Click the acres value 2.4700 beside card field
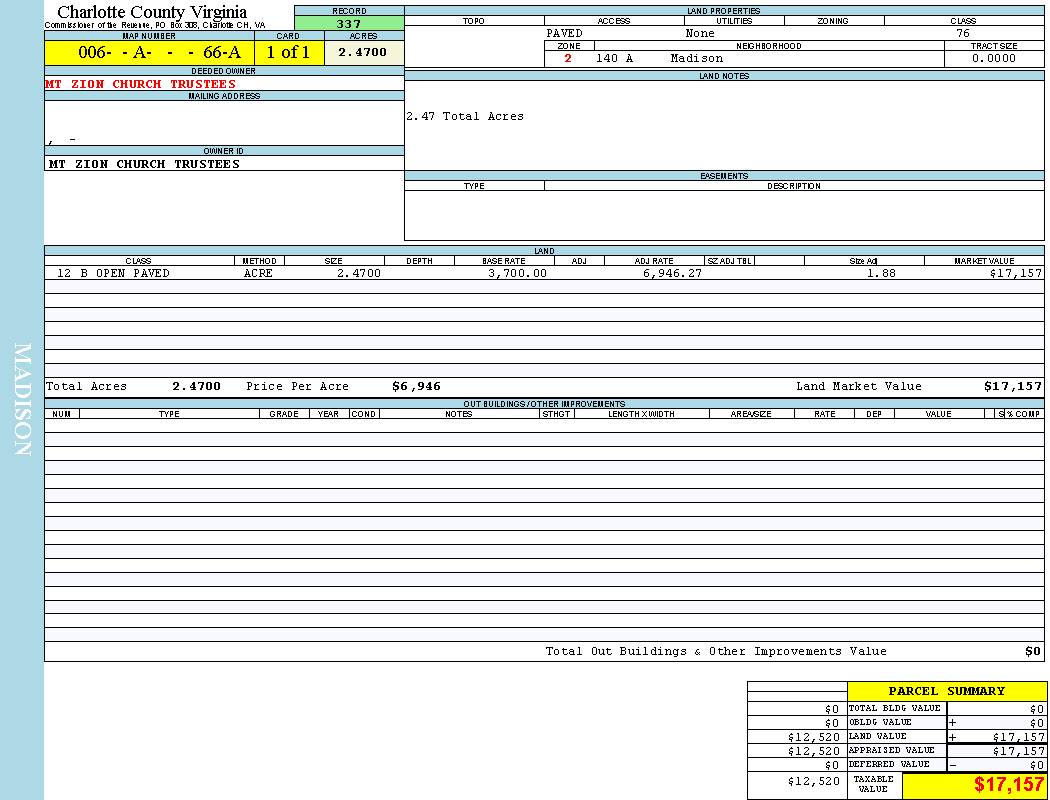The width and height of the screenshot is (1050, 800). coord(362,53)
